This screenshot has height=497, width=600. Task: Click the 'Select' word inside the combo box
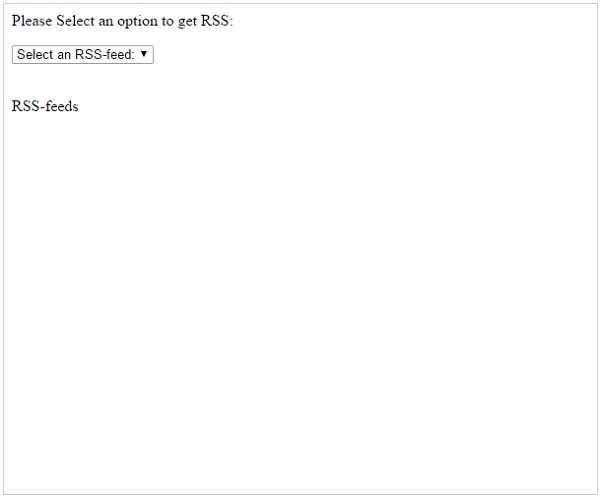35,54
